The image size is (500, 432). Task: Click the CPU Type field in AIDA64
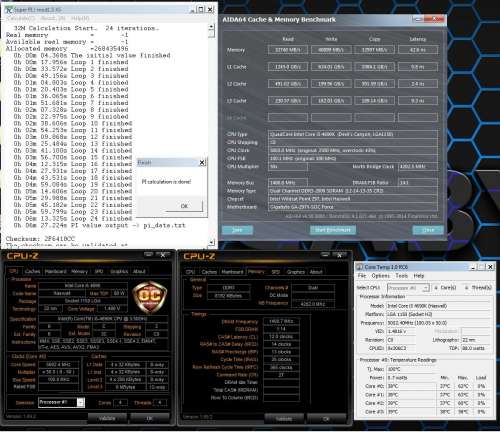(353, 134)
